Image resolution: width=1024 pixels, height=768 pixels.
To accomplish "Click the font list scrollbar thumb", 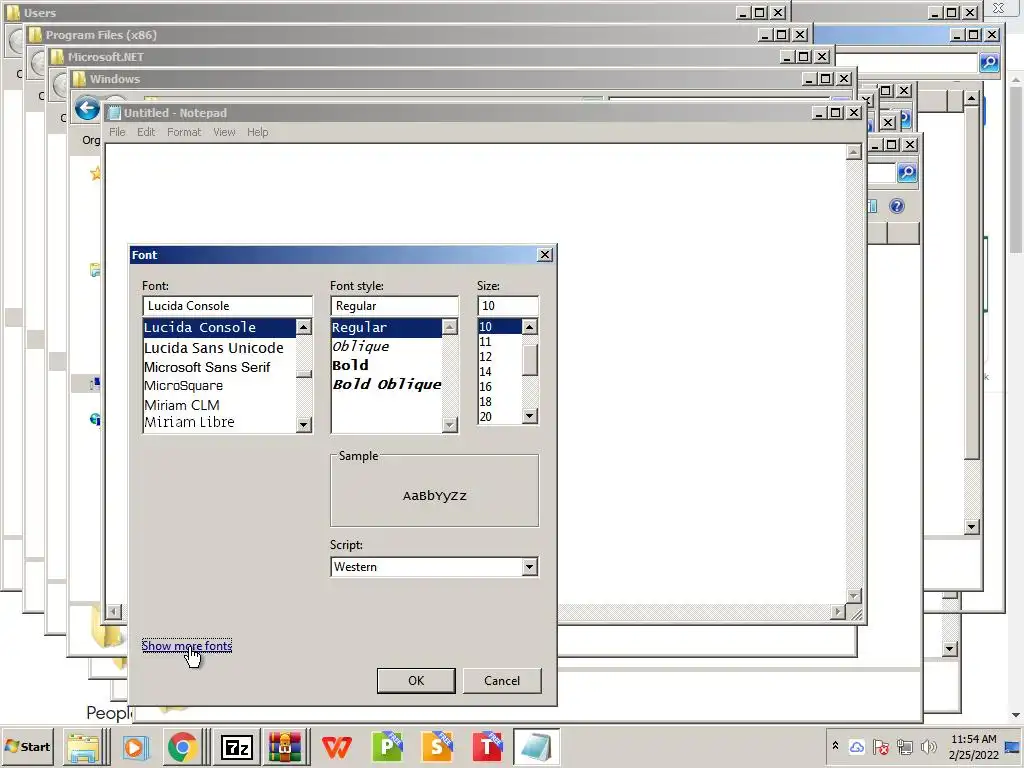I will (x=304, y=374).
